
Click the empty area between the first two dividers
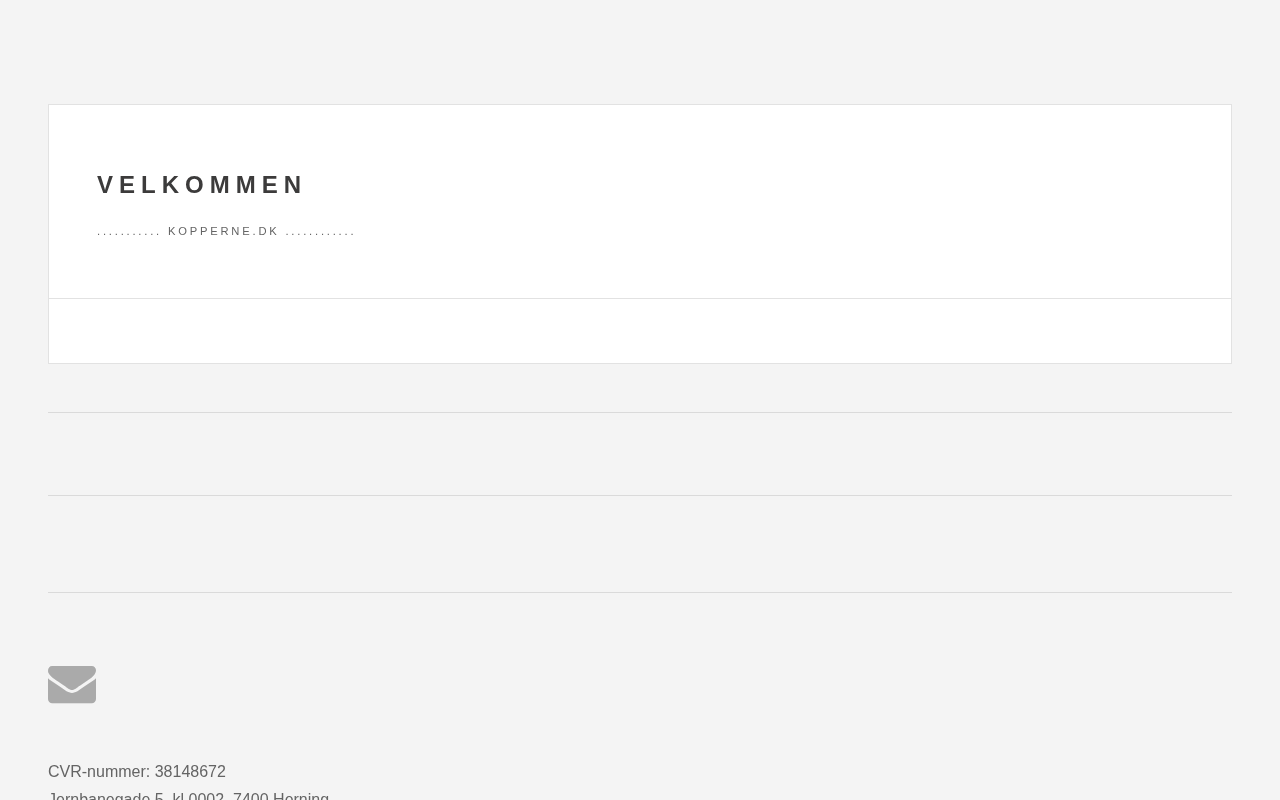point(640,454)
